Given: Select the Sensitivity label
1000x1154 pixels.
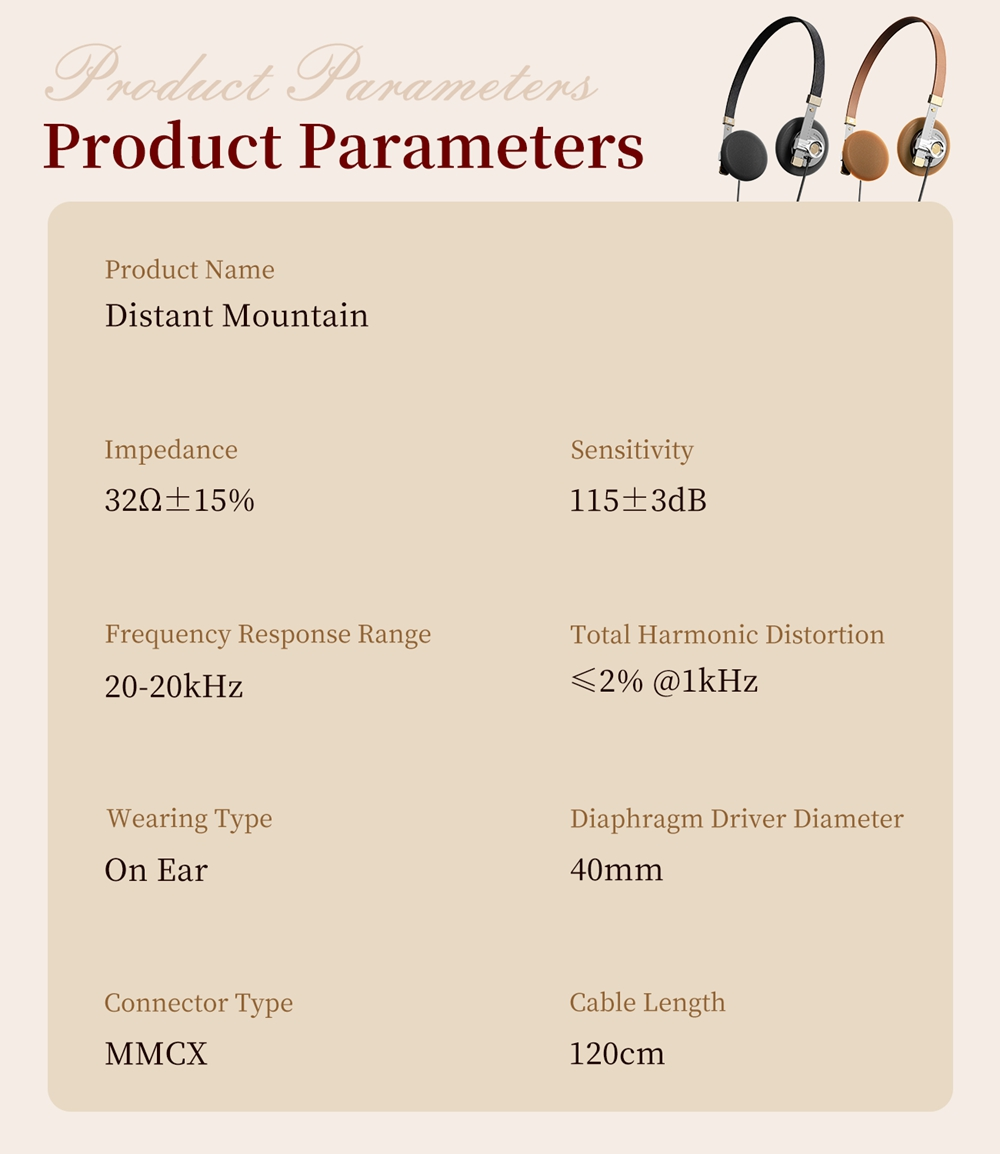Looking at the screenshot, I should click(631, 450).
